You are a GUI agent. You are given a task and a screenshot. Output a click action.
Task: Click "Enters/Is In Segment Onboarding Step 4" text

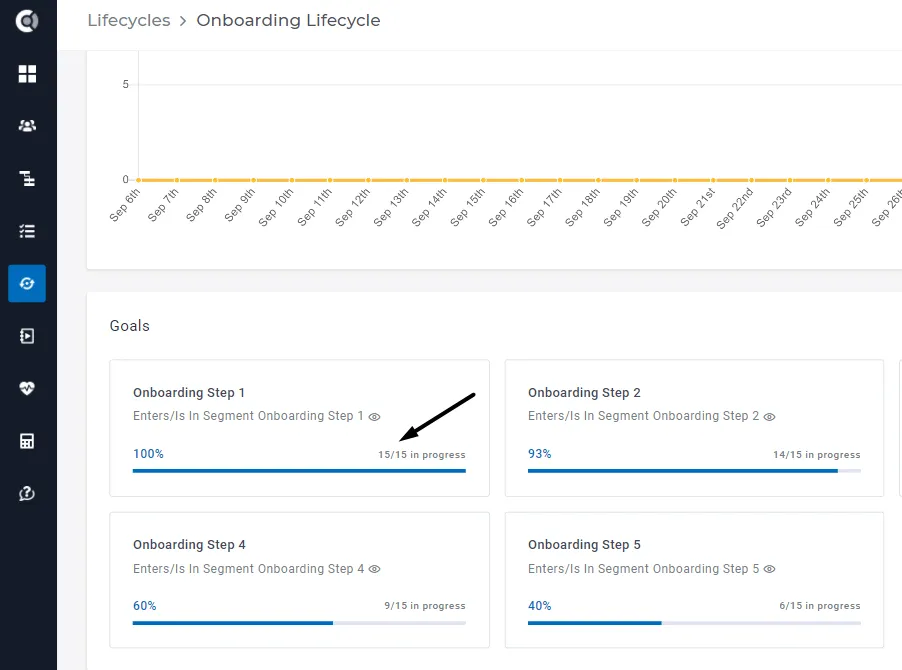[x=249, y=569]
